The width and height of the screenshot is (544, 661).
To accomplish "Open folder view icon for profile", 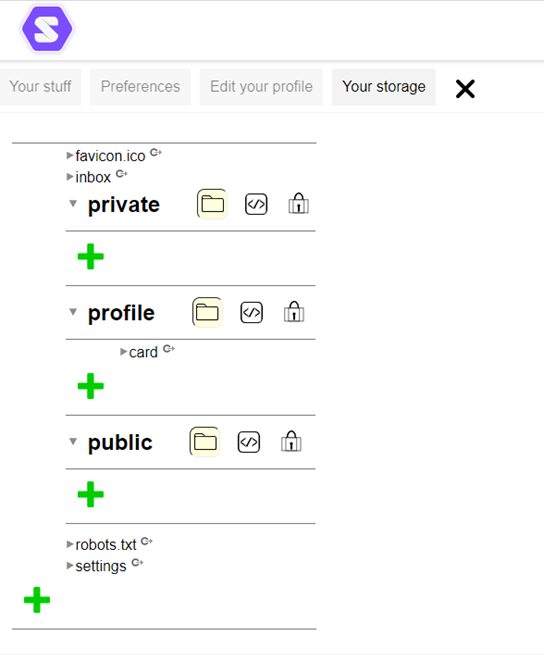I will (207, 312).
